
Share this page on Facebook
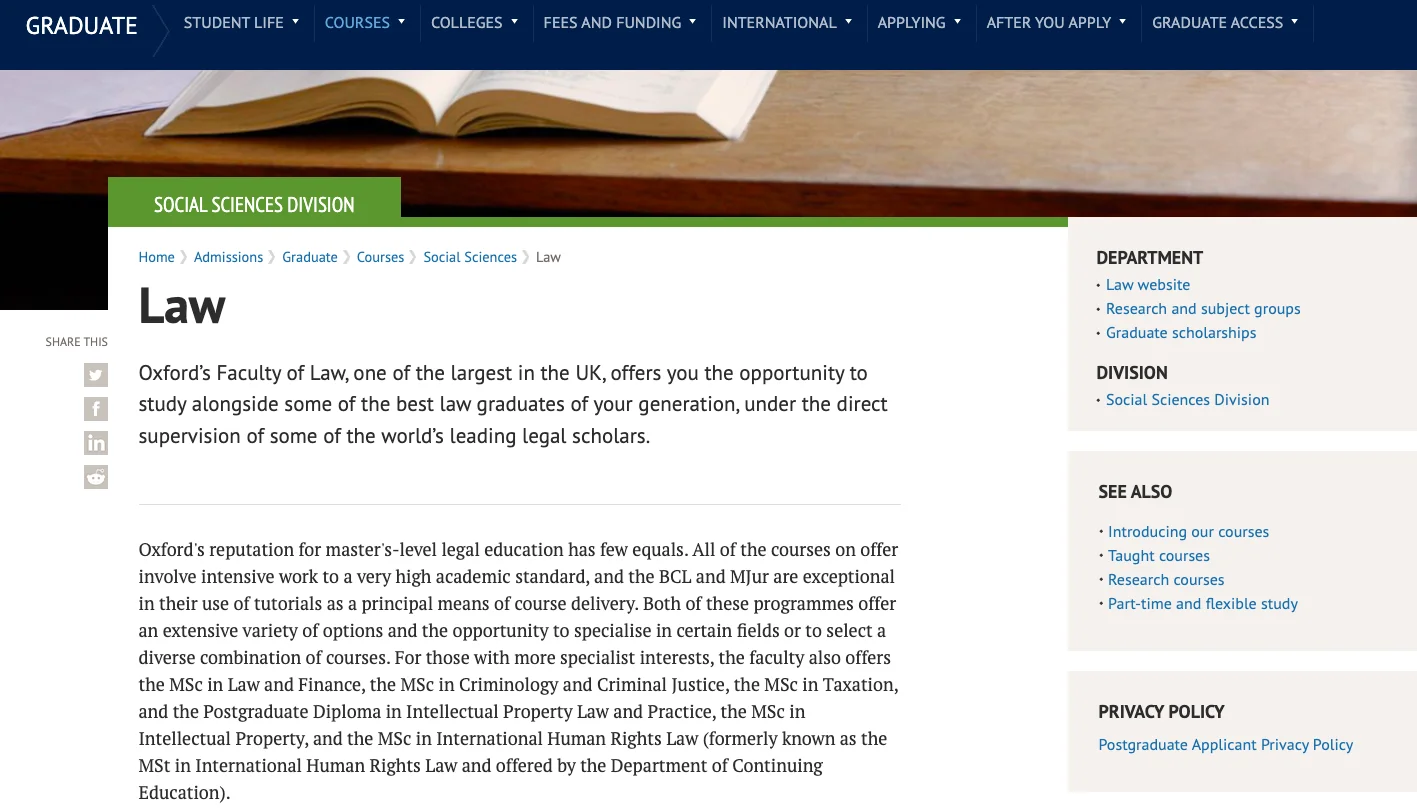point(96,409)
